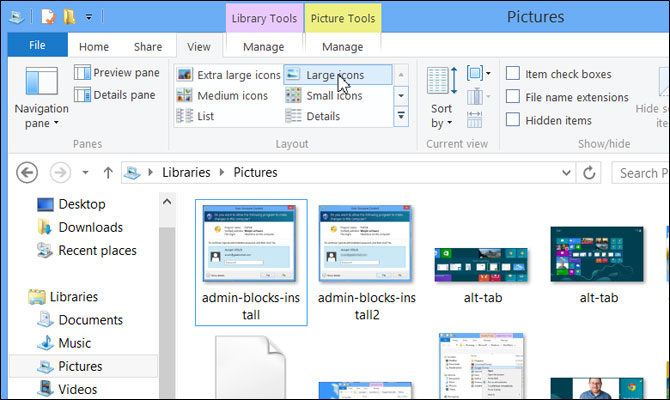This screenshot has width=670, height=400.
Task: Click the address bar location icon
Action: point(132,173)
